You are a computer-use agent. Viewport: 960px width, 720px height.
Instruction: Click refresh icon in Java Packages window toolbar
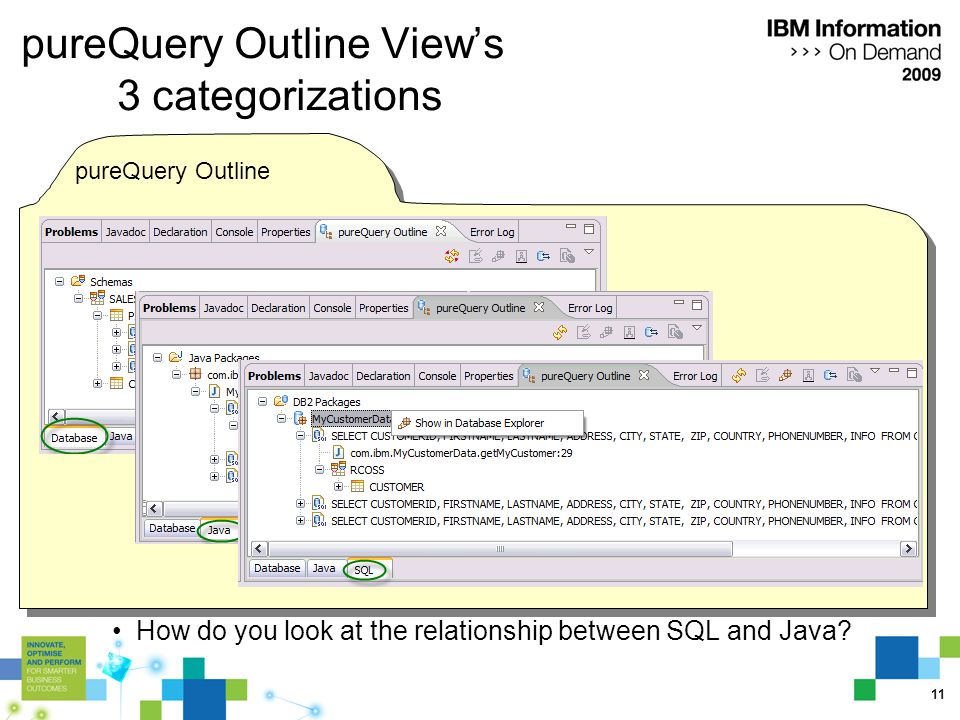pyautogui.click(x=560, y=332)
